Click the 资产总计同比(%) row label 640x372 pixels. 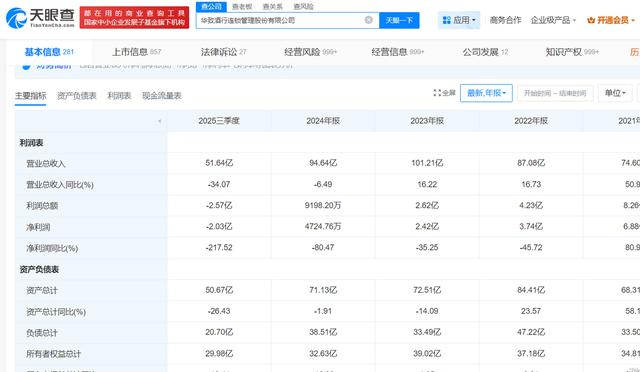pos(56,312)
